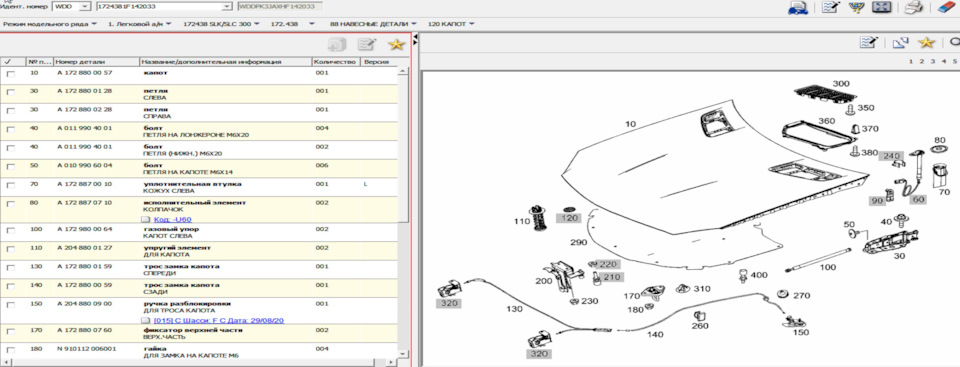Viewport: 960px width, 367px height.
Task: Tick checkbox for ручка разблокировки row
Action: [x=10, y=305]
